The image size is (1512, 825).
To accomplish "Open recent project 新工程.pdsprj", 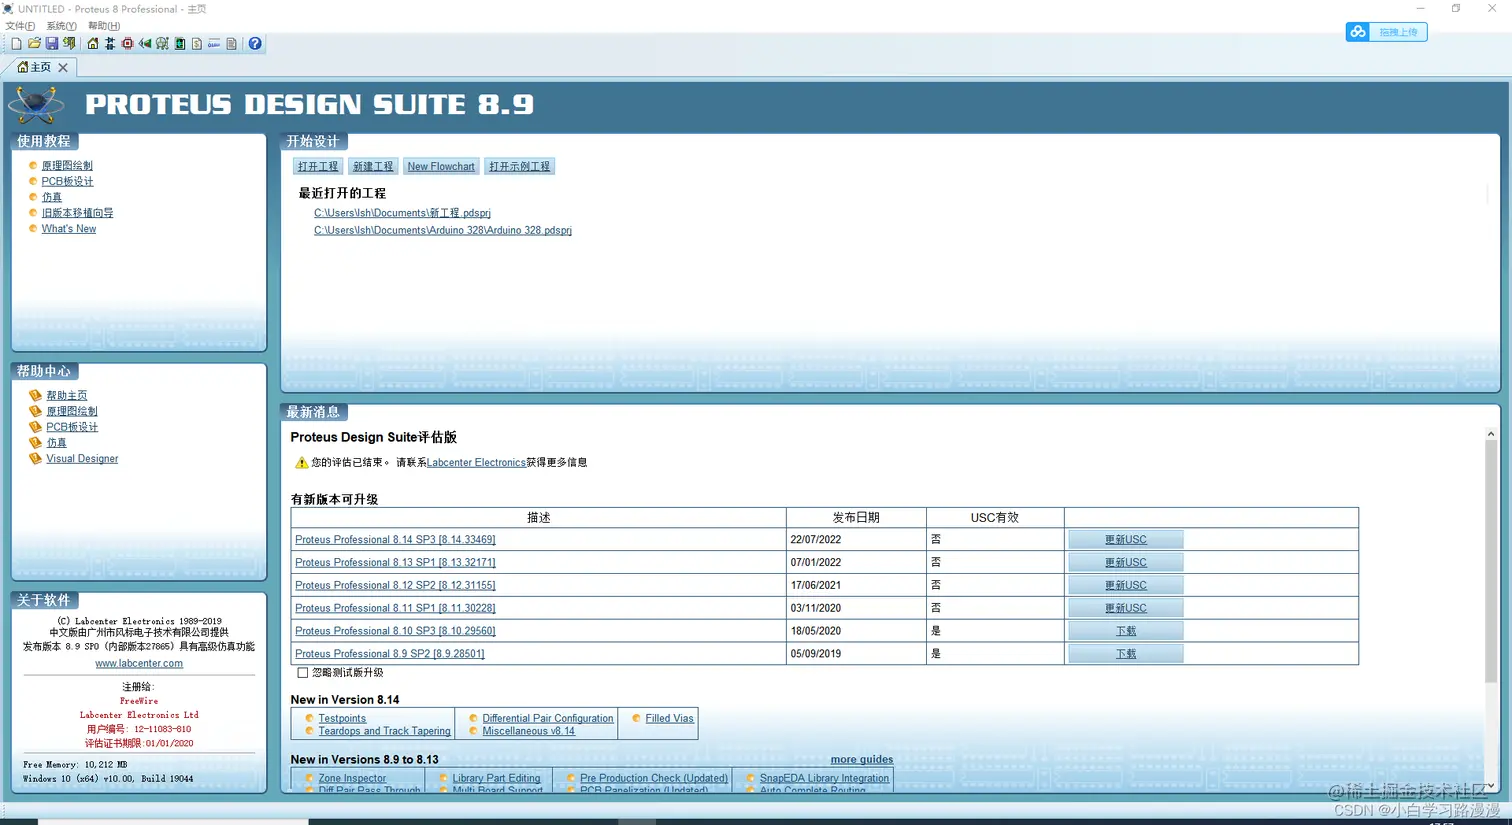I will click(x=402, y=213).
